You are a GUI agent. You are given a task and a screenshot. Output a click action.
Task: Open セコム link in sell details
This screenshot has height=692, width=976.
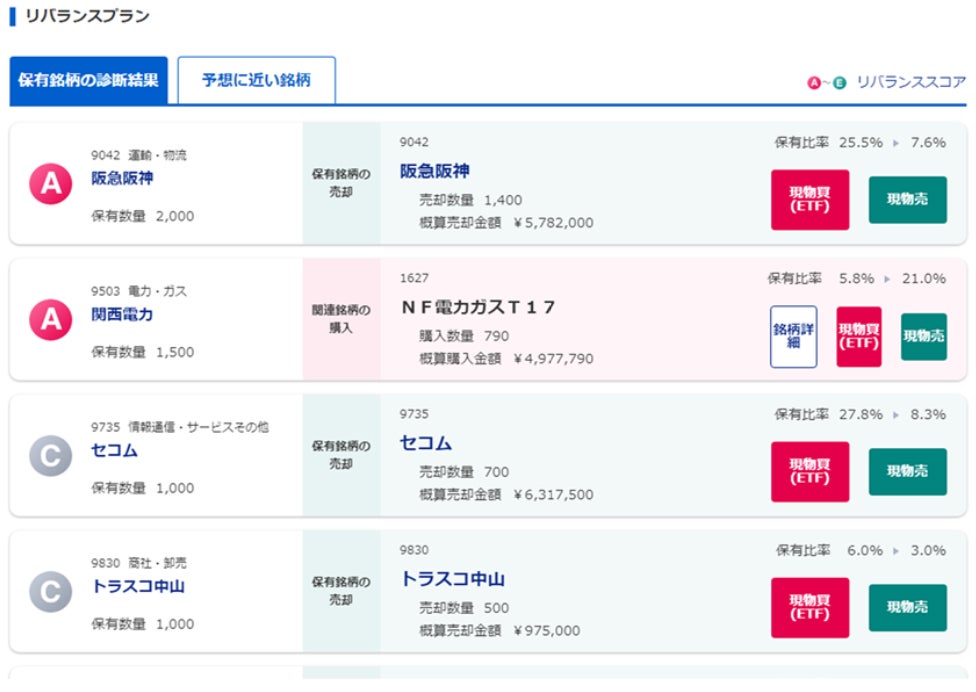tap(426, 443)
